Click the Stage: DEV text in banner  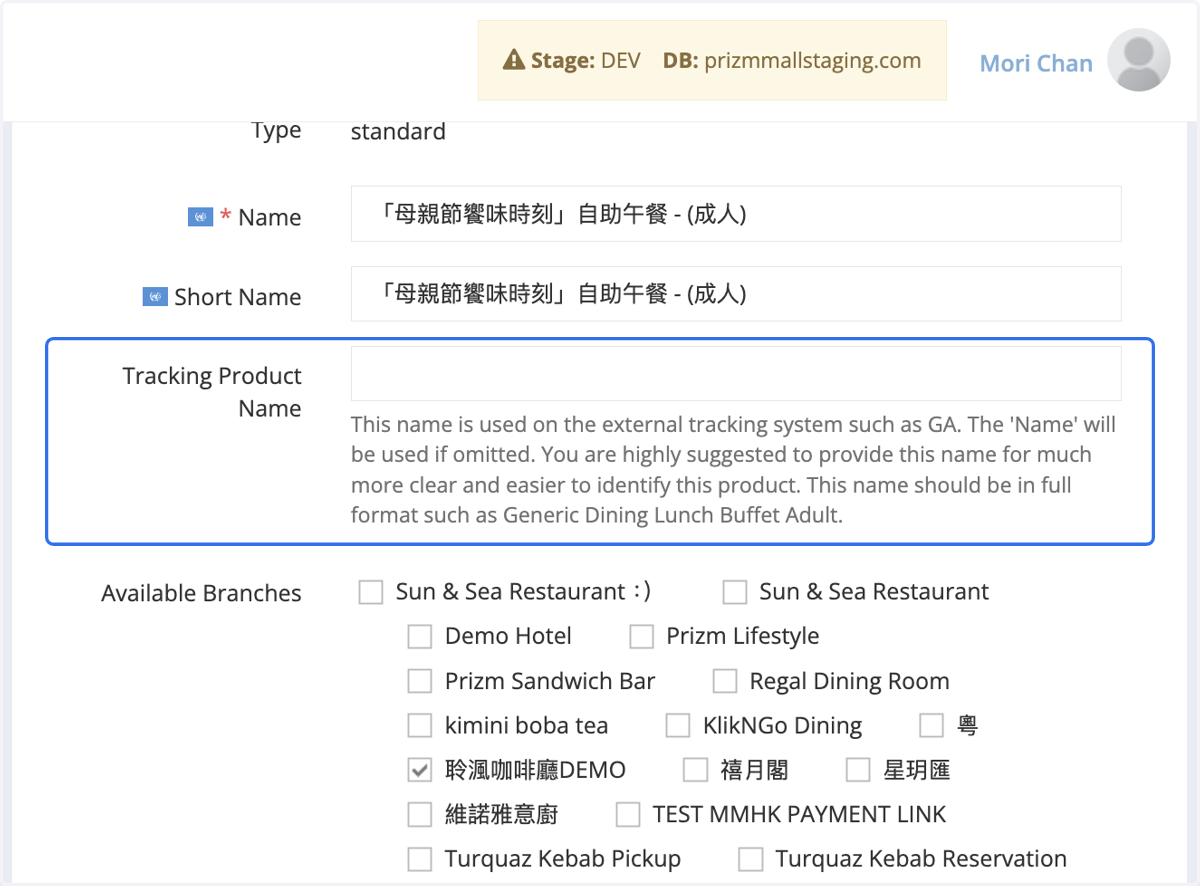(586, 61)
